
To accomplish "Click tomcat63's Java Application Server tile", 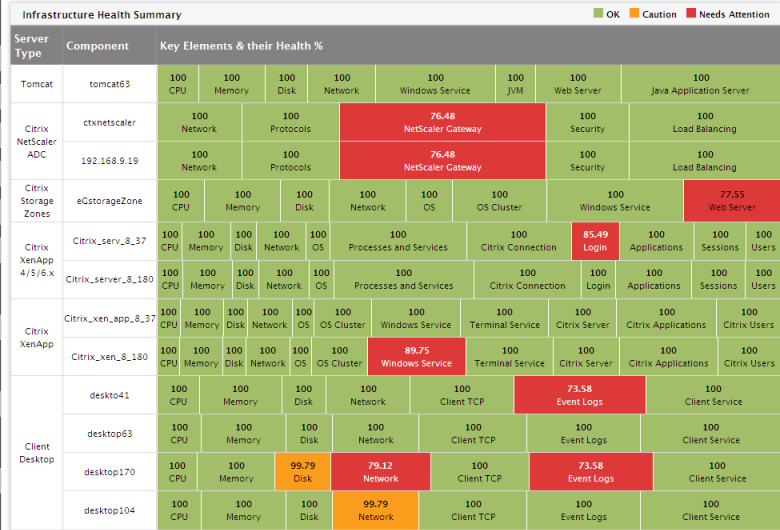I will [700, 84].
